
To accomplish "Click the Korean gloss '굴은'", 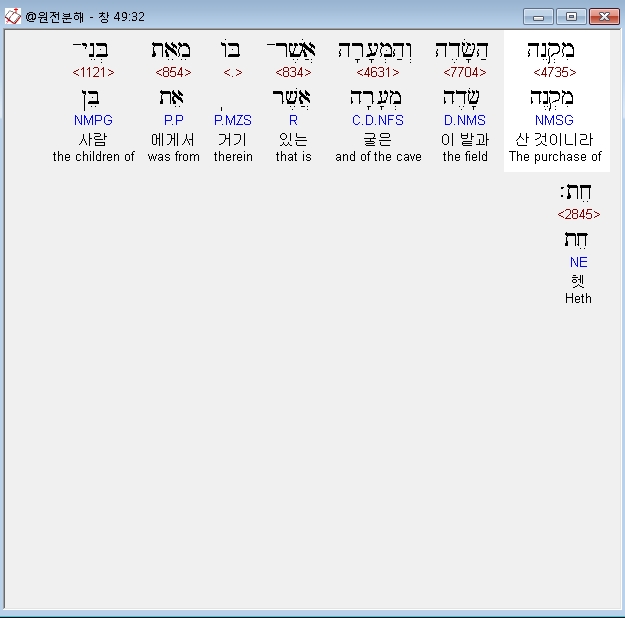I will point(378,140).
